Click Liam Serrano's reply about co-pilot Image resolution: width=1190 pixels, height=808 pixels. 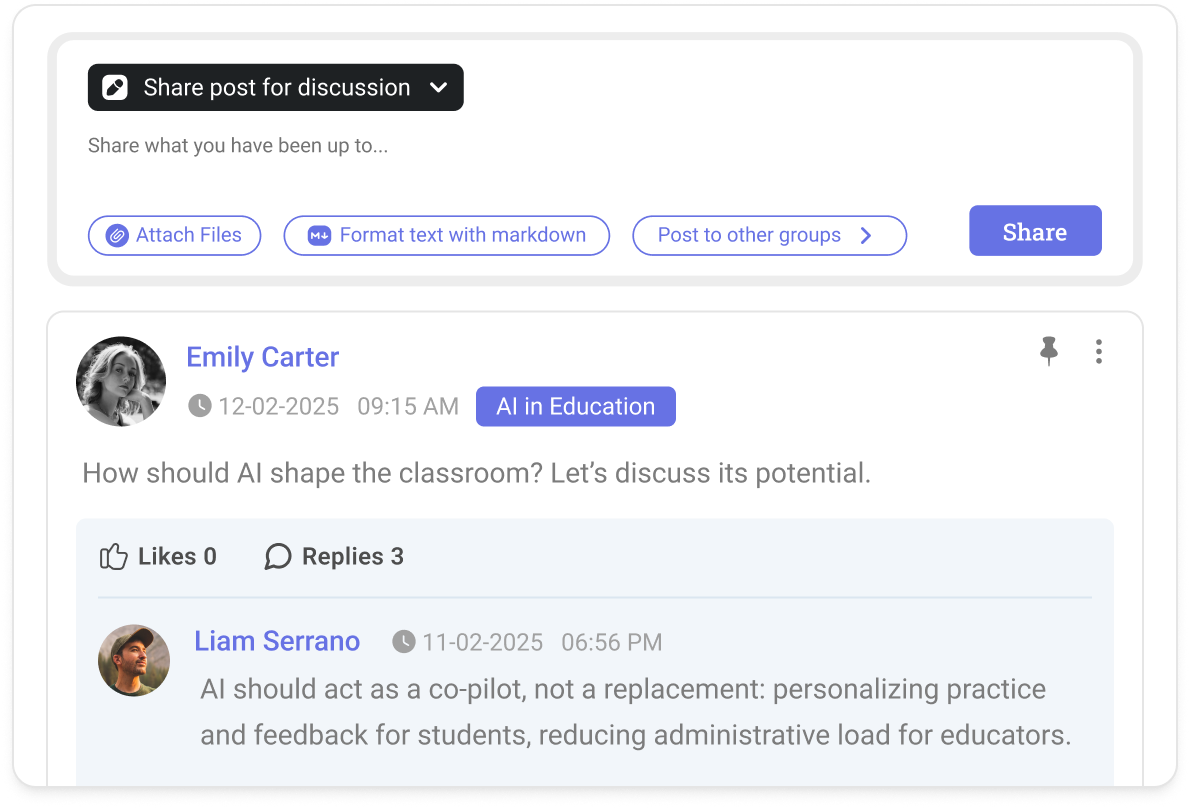636,712
